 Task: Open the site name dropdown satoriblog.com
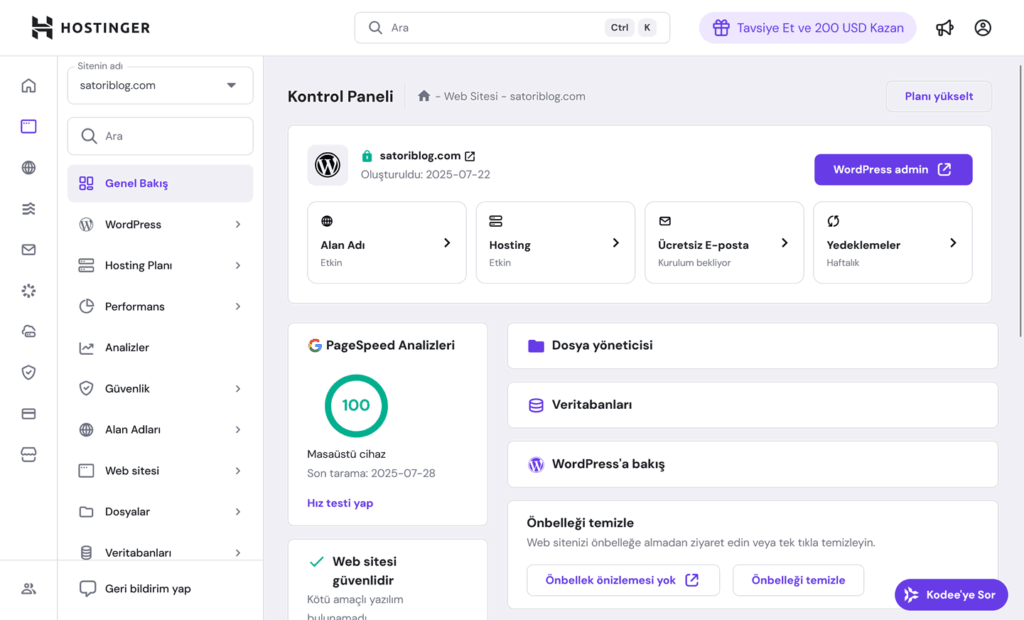160,86
